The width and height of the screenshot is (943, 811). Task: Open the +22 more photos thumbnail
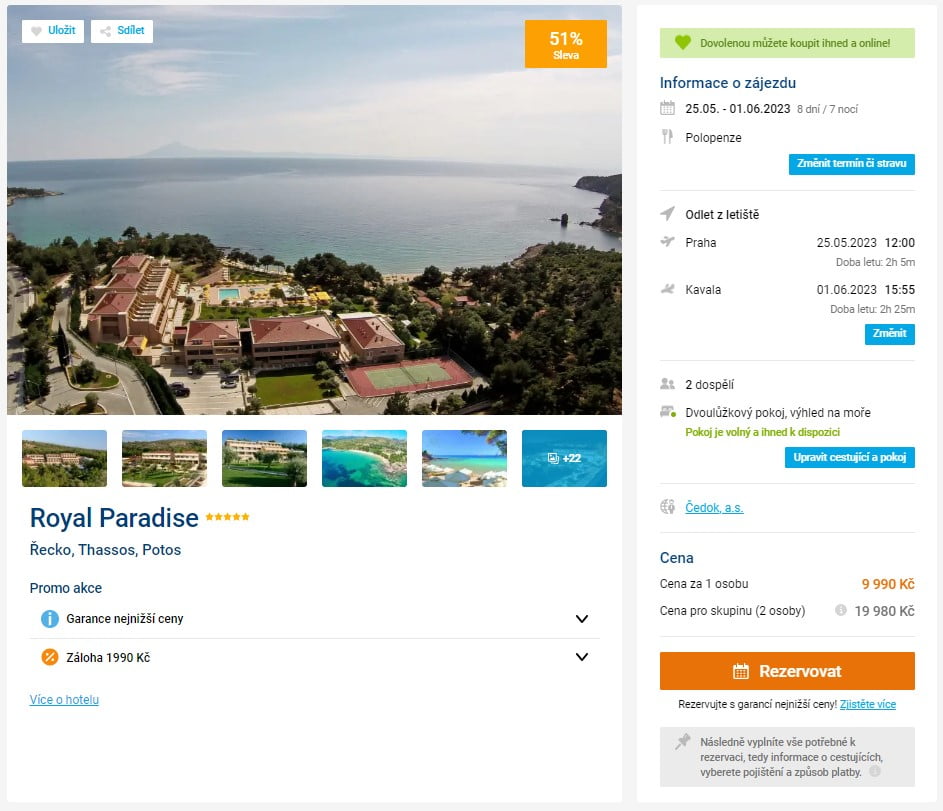point(564,458)
